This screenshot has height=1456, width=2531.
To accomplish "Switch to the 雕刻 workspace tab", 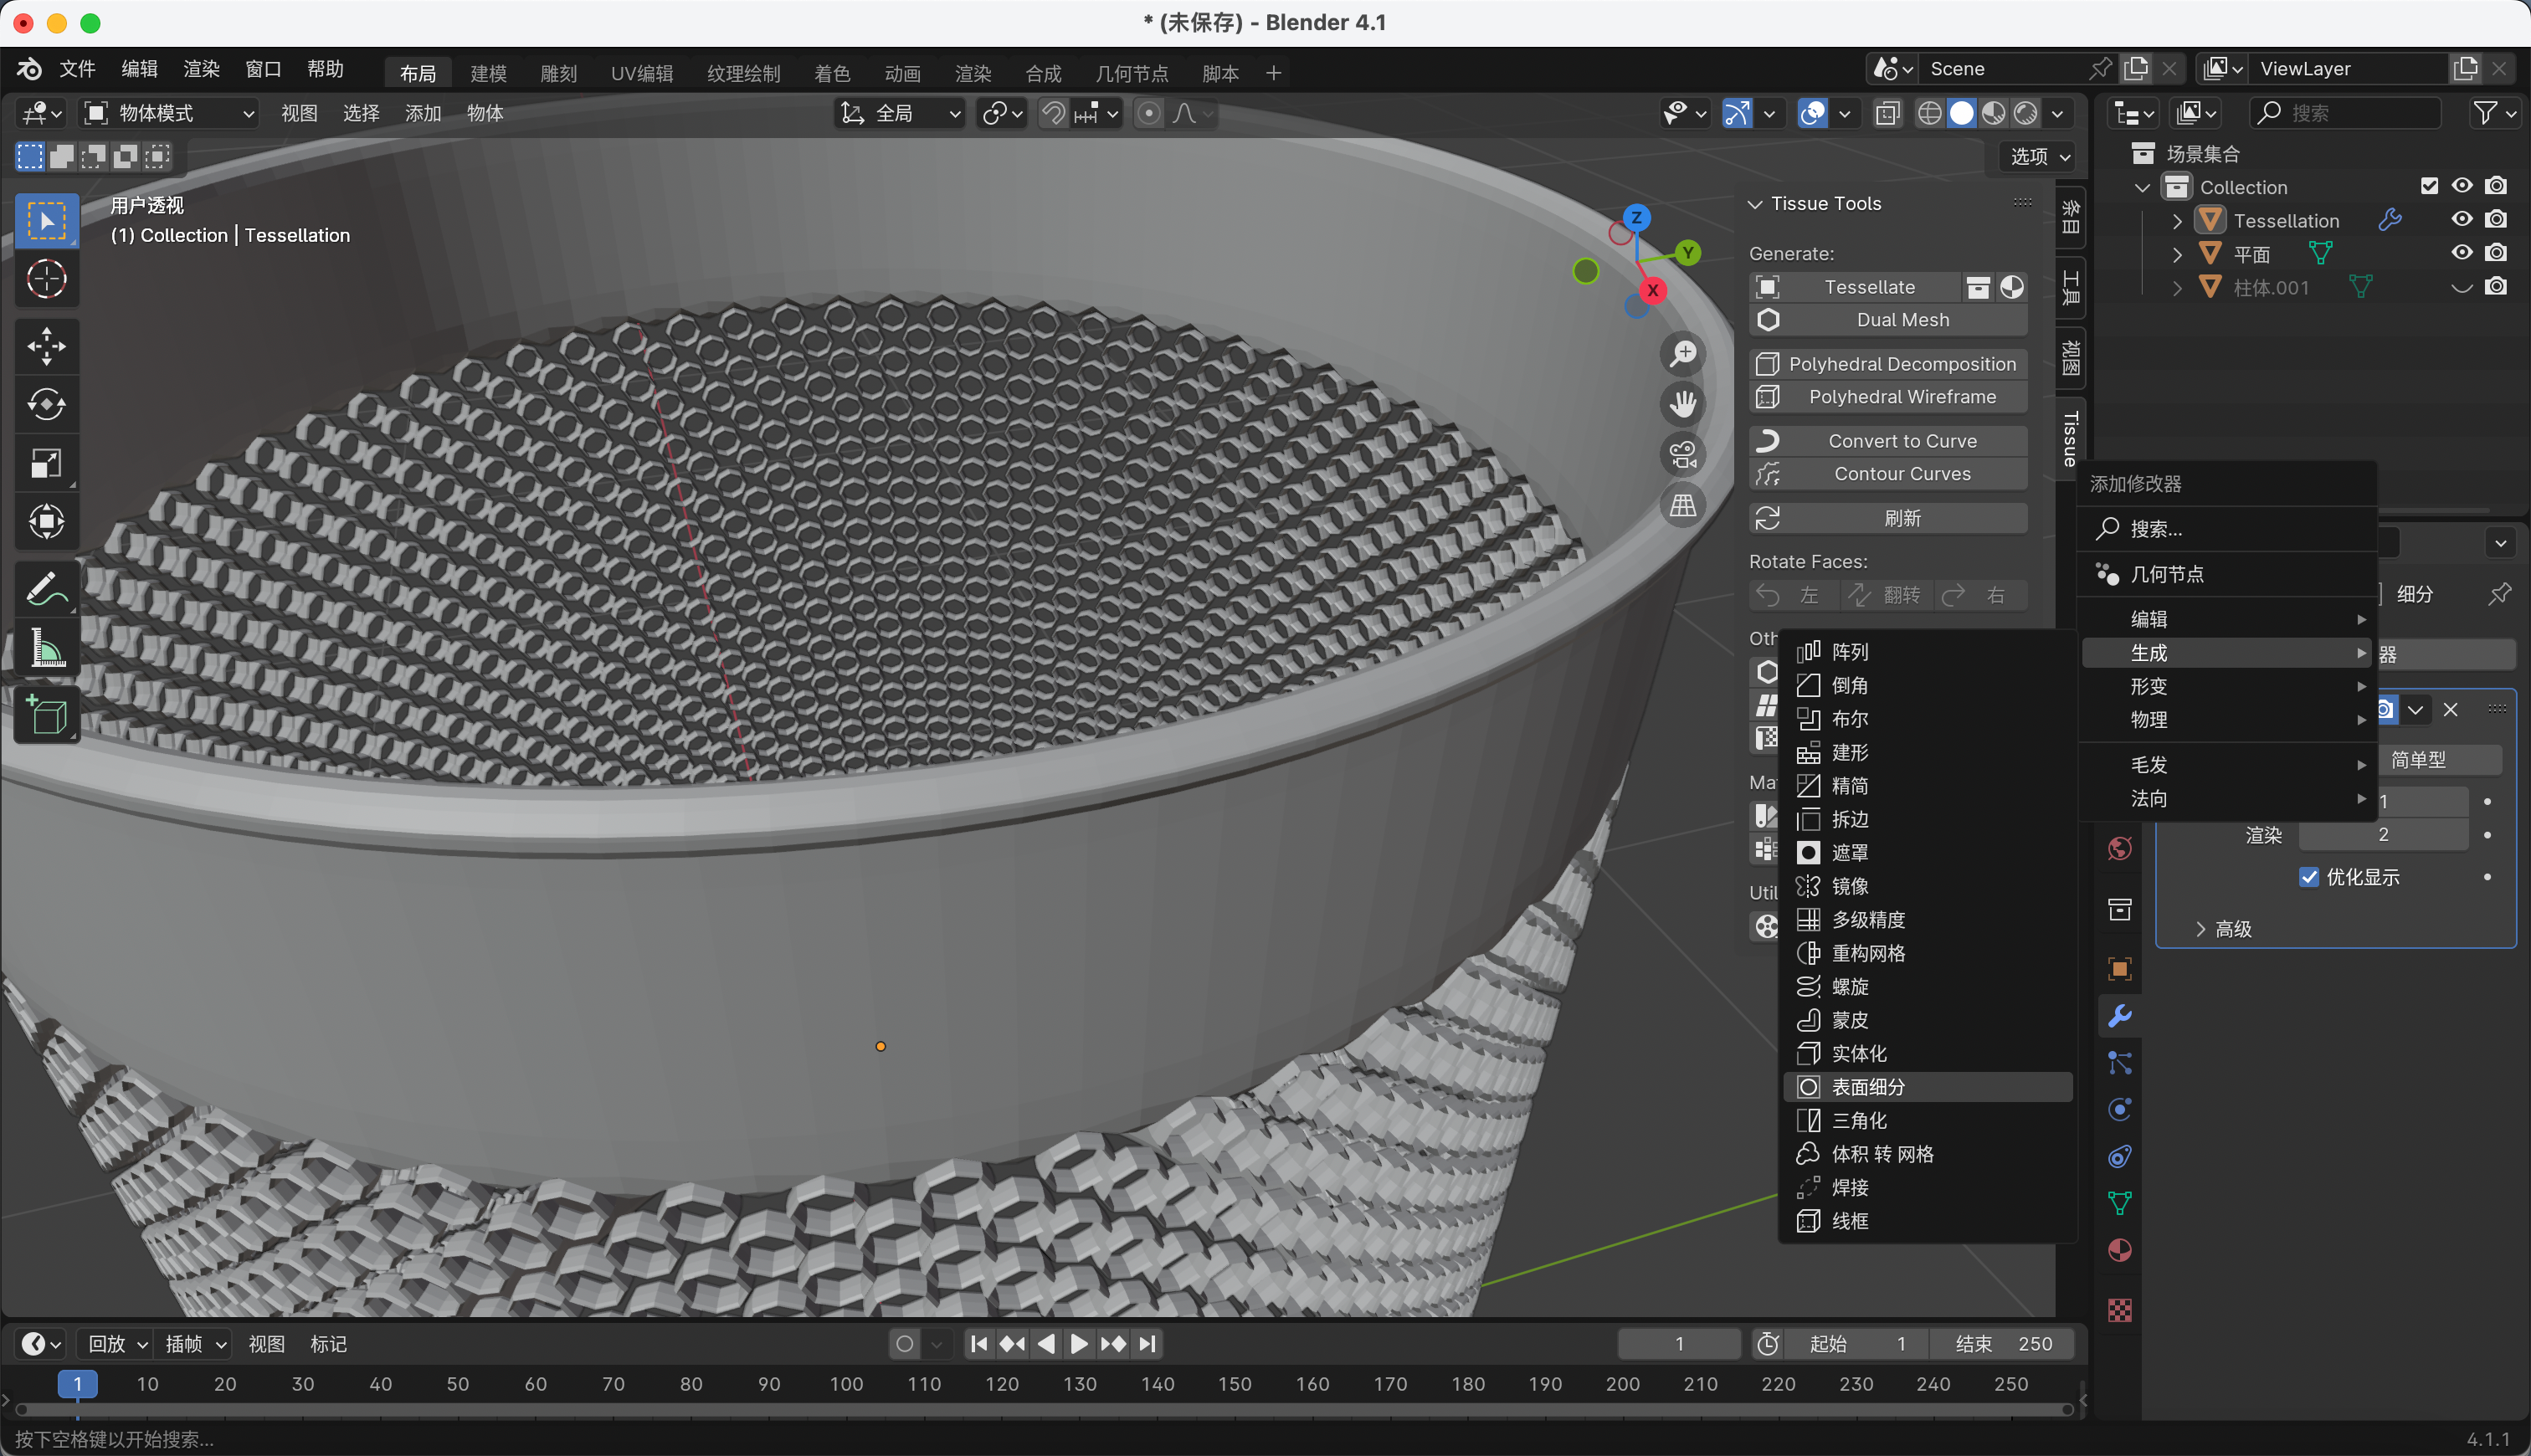I will (x=558, y=73).
